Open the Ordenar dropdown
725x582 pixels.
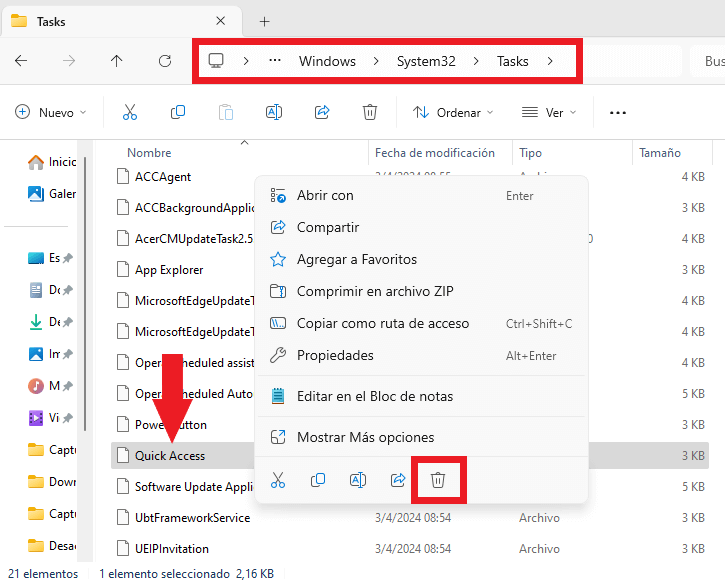(453, 112)
